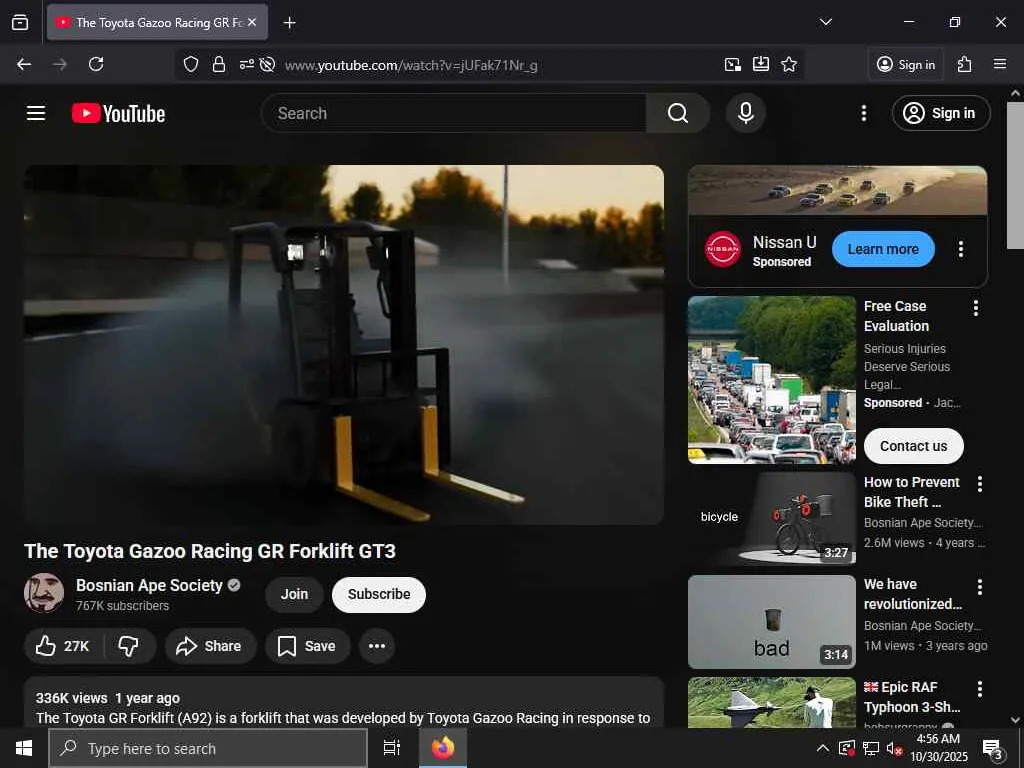Click the muted volume tray icon
The height and width of the screenshot is (768, 1024).
[x=894, y=748]
